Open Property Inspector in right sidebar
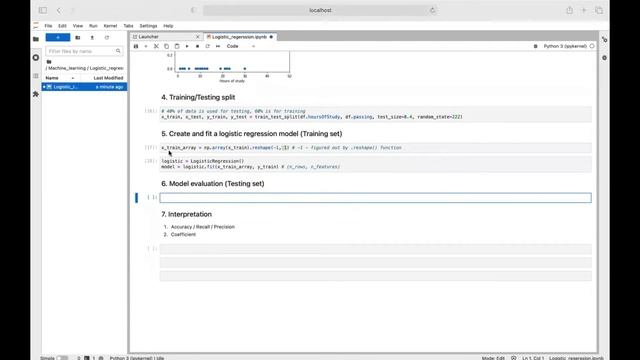The height and width of the screenshot is (360, 640). pos(604,39)
